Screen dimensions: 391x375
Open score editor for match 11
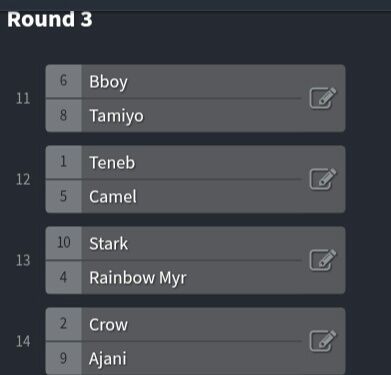click(x=323, y=98)
